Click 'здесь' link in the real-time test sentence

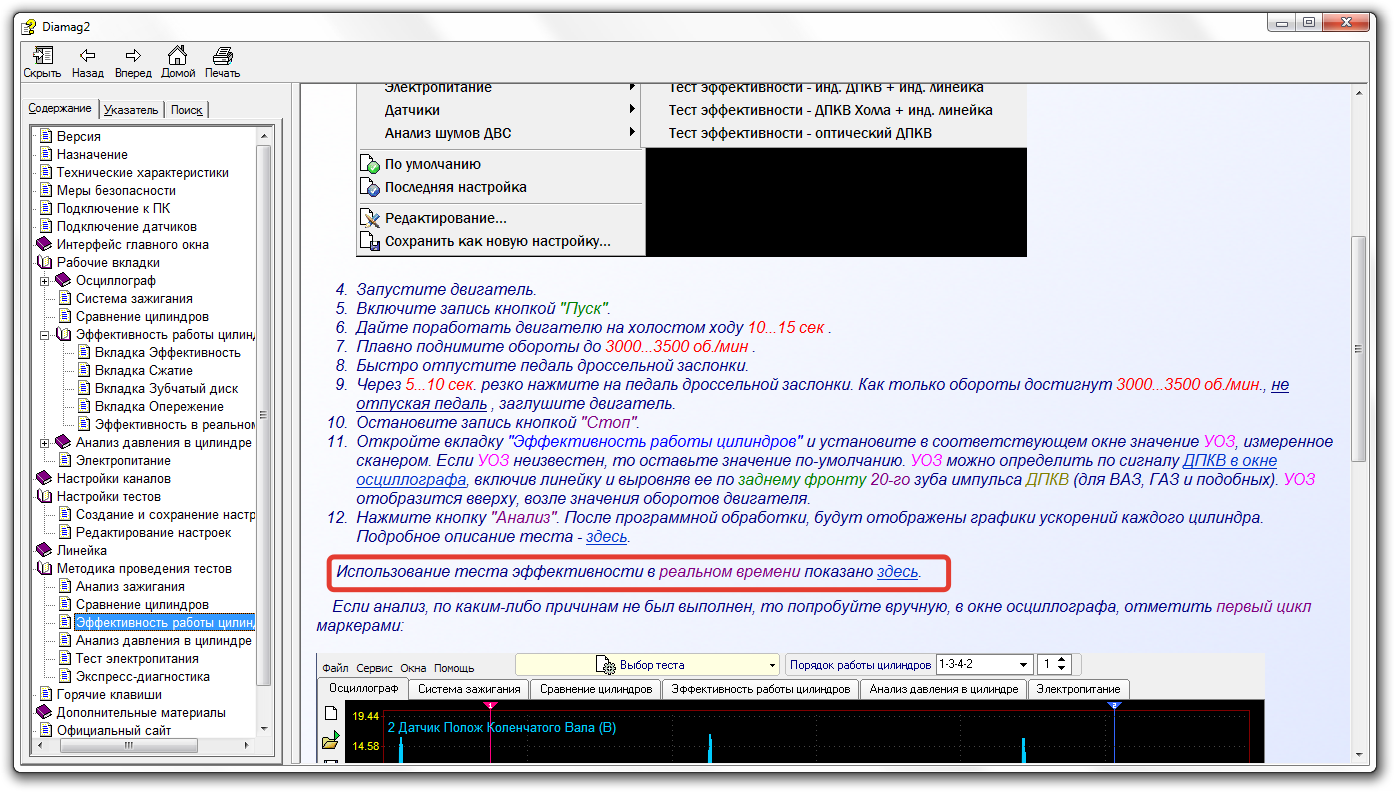pyautogui.click(x=898, y=572)
